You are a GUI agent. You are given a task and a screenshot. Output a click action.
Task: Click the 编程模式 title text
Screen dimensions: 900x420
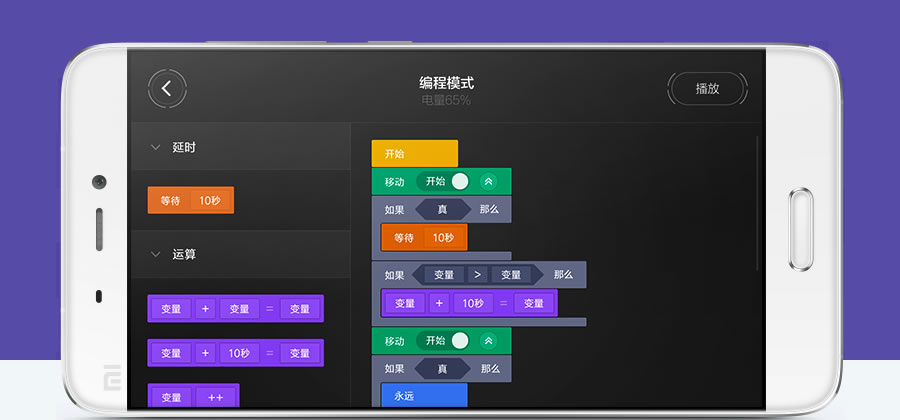(x=446, y=83)
